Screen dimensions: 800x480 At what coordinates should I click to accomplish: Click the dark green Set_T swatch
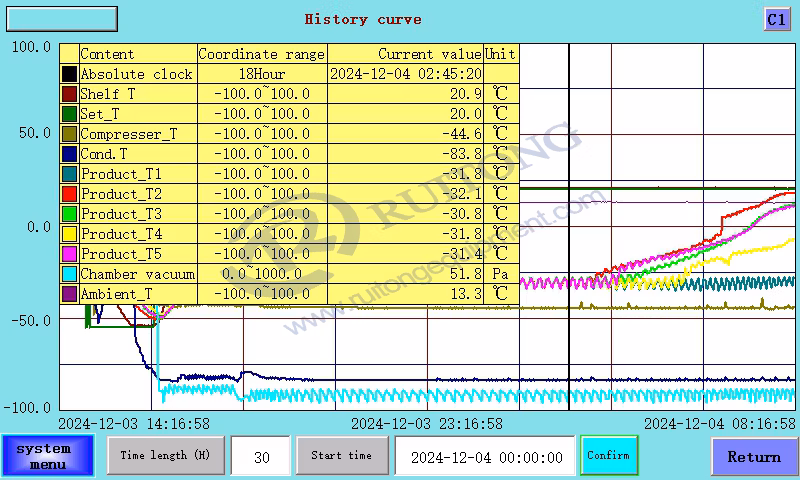tap(69, 114)
